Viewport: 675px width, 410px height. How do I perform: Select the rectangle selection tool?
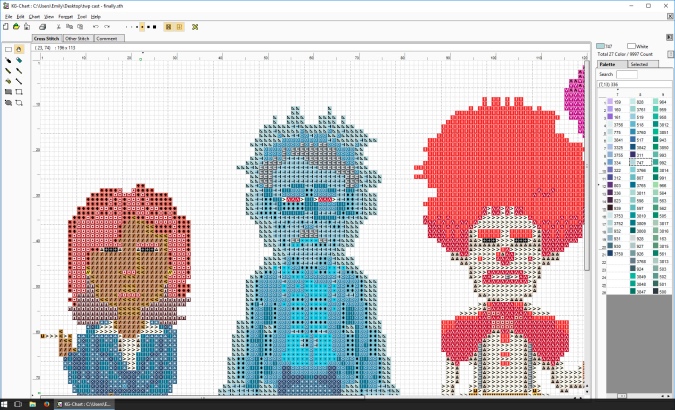(x=8, y=49)
